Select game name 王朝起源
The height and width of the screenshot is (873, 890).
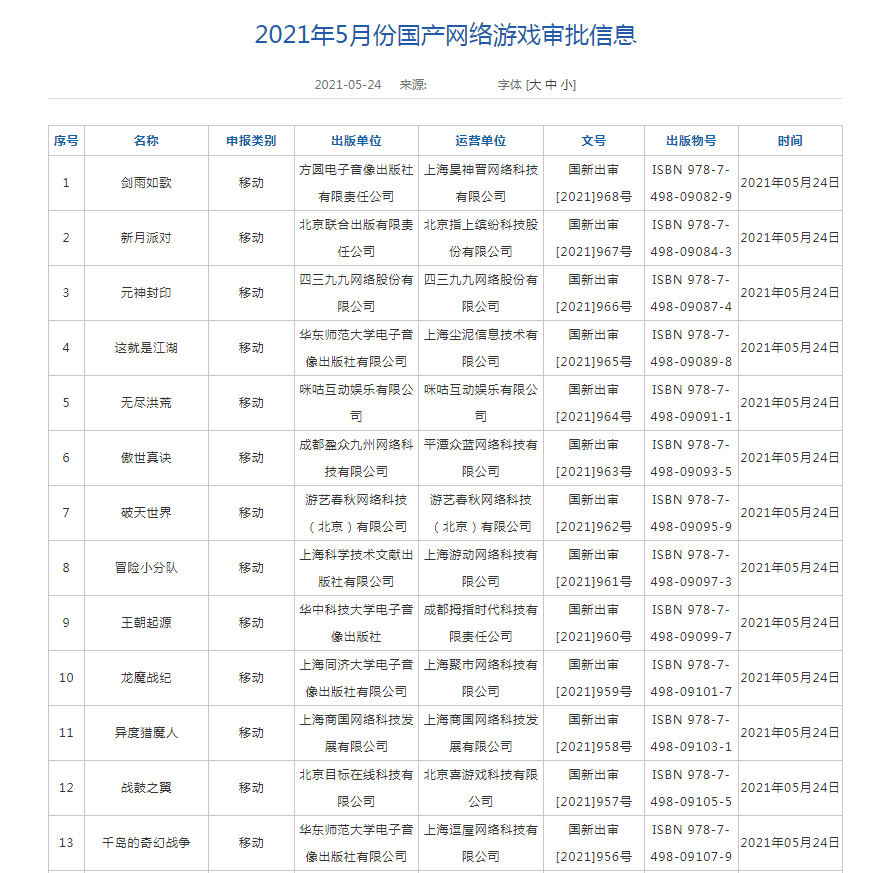[146, 623]
